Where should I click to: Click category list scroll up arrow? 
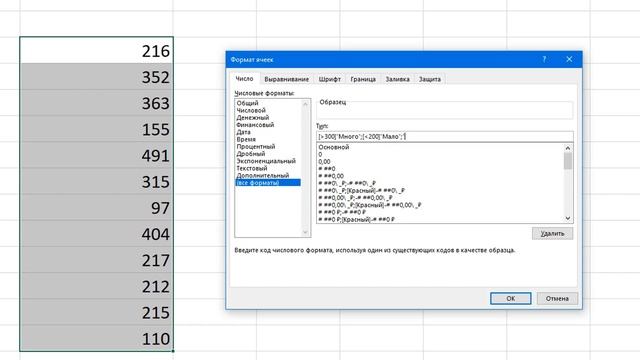click(x=305, y=104)
